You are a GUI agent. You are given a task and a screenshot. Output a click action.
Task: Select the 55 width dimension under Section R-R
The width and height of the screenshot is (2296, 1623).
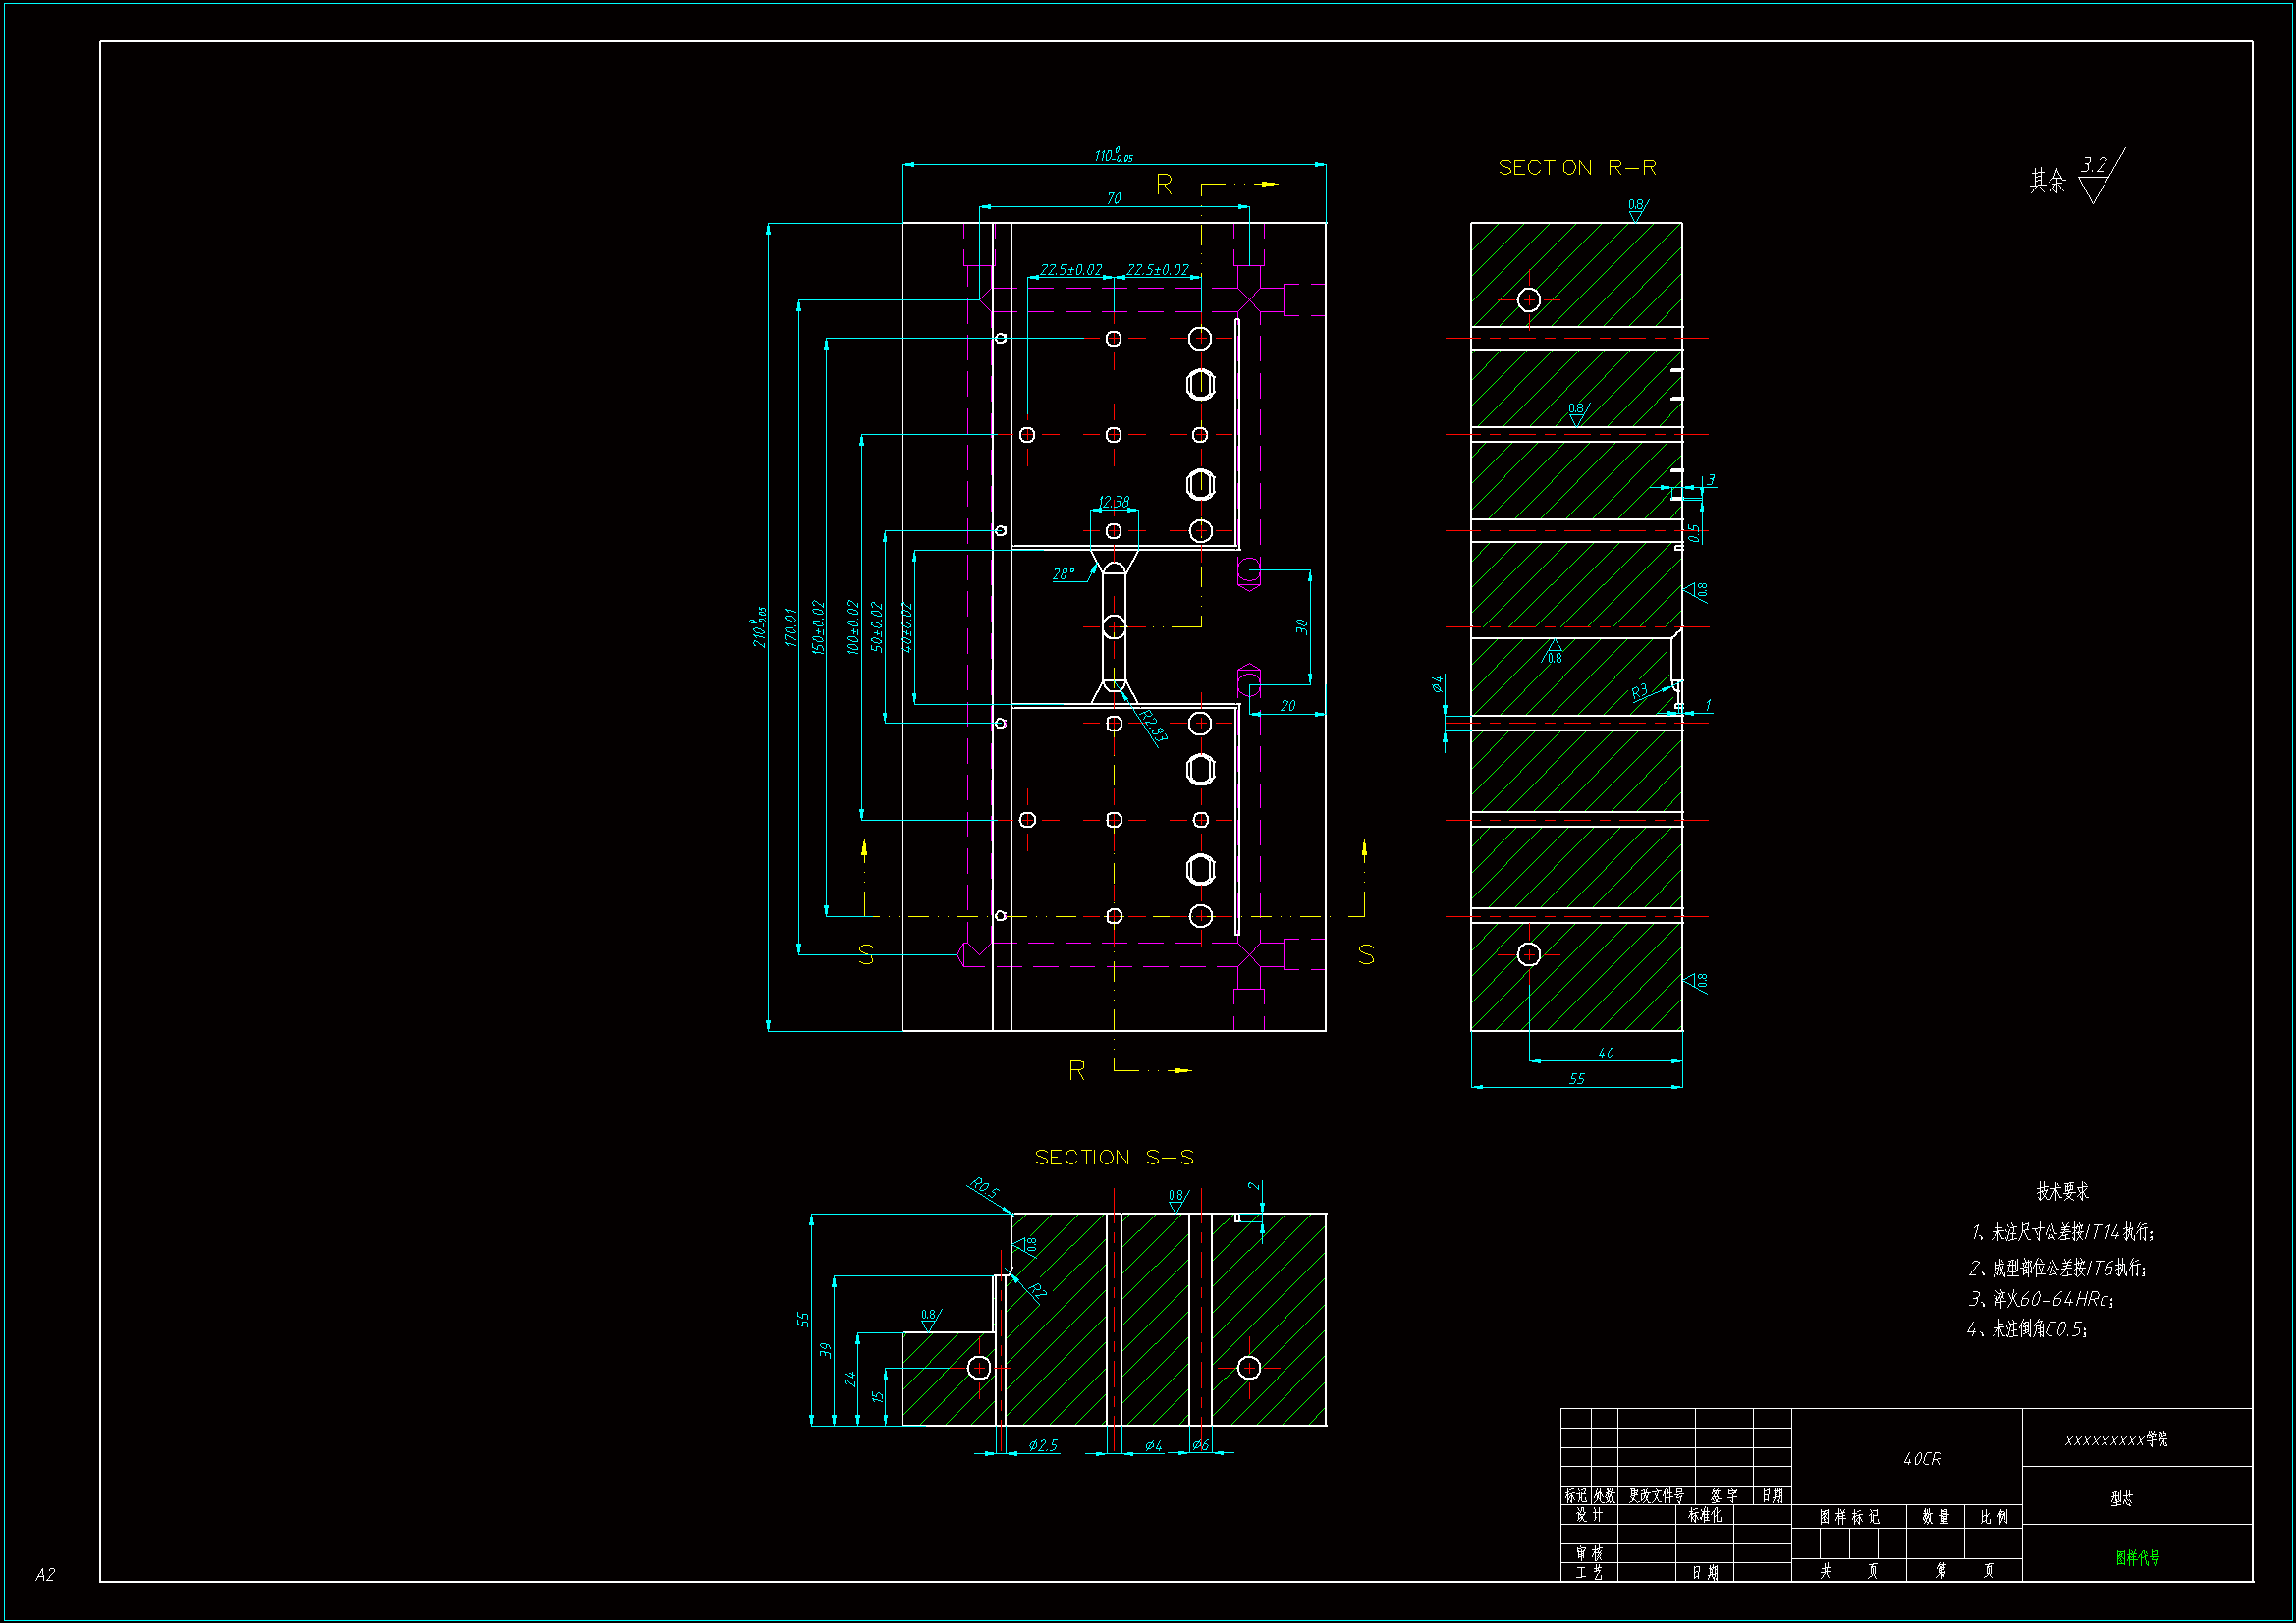coord(1576,1078)
